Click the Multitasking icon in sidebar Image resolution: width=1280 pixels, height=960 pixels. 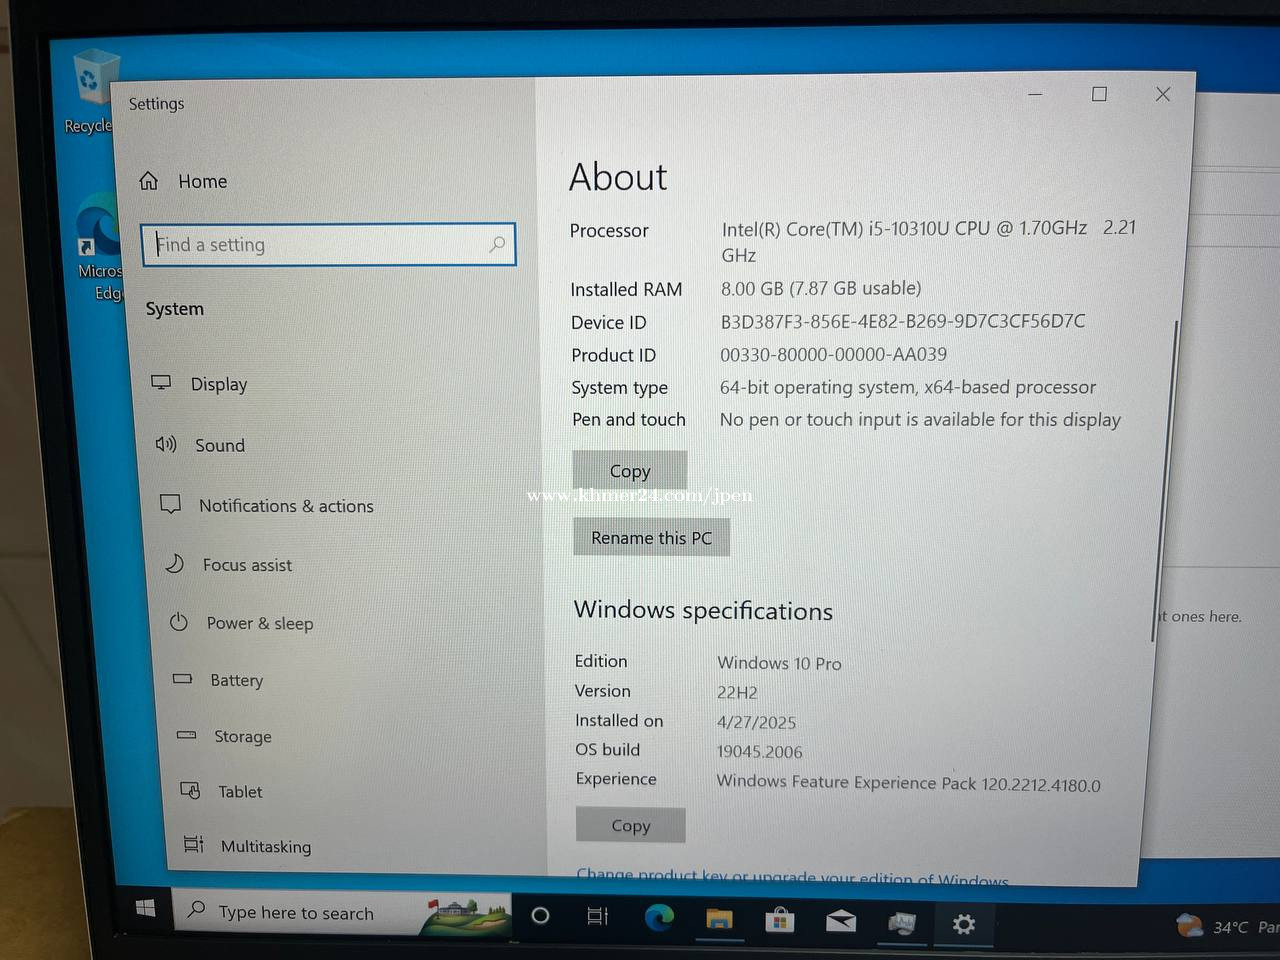pyautogui.click(x=194, y=845)
